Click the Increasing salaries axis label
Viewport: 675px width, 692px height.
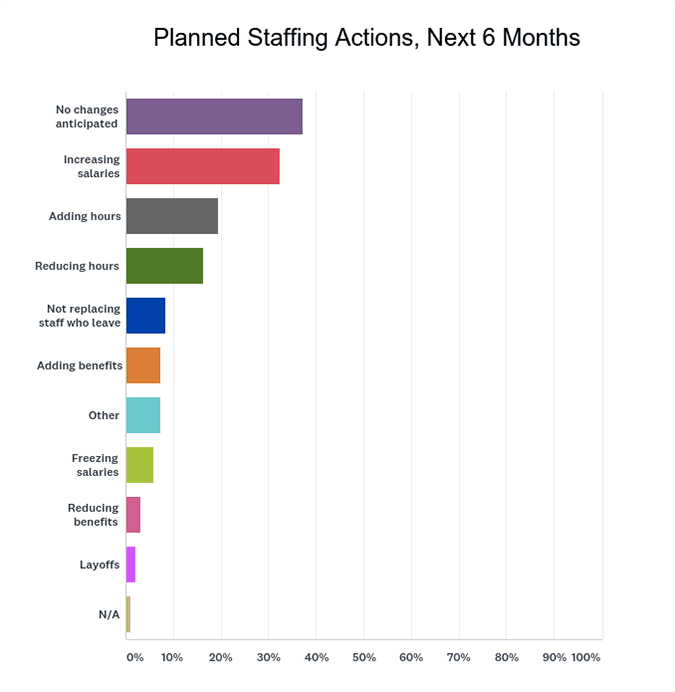pyautogui.click(x=91, y=166)
